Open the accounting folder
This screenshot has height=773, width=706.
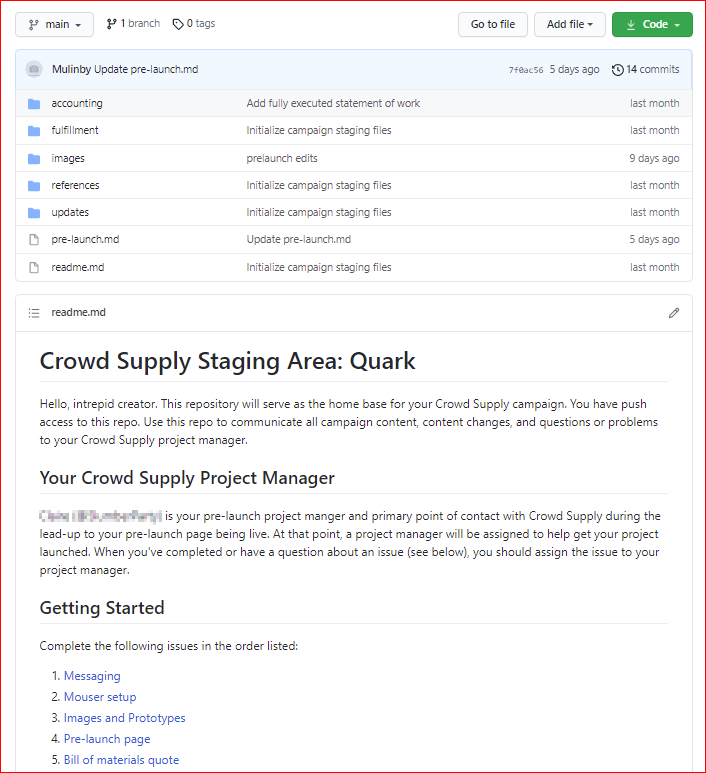[77, 103]
